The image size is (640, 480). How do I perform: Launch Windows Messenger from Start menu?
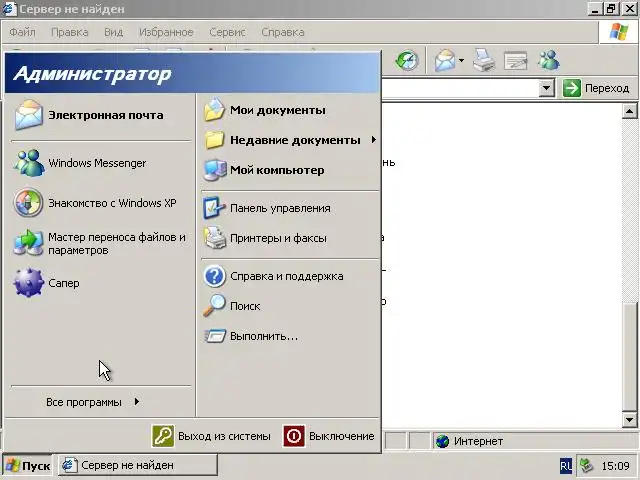(x=100, y=163)
